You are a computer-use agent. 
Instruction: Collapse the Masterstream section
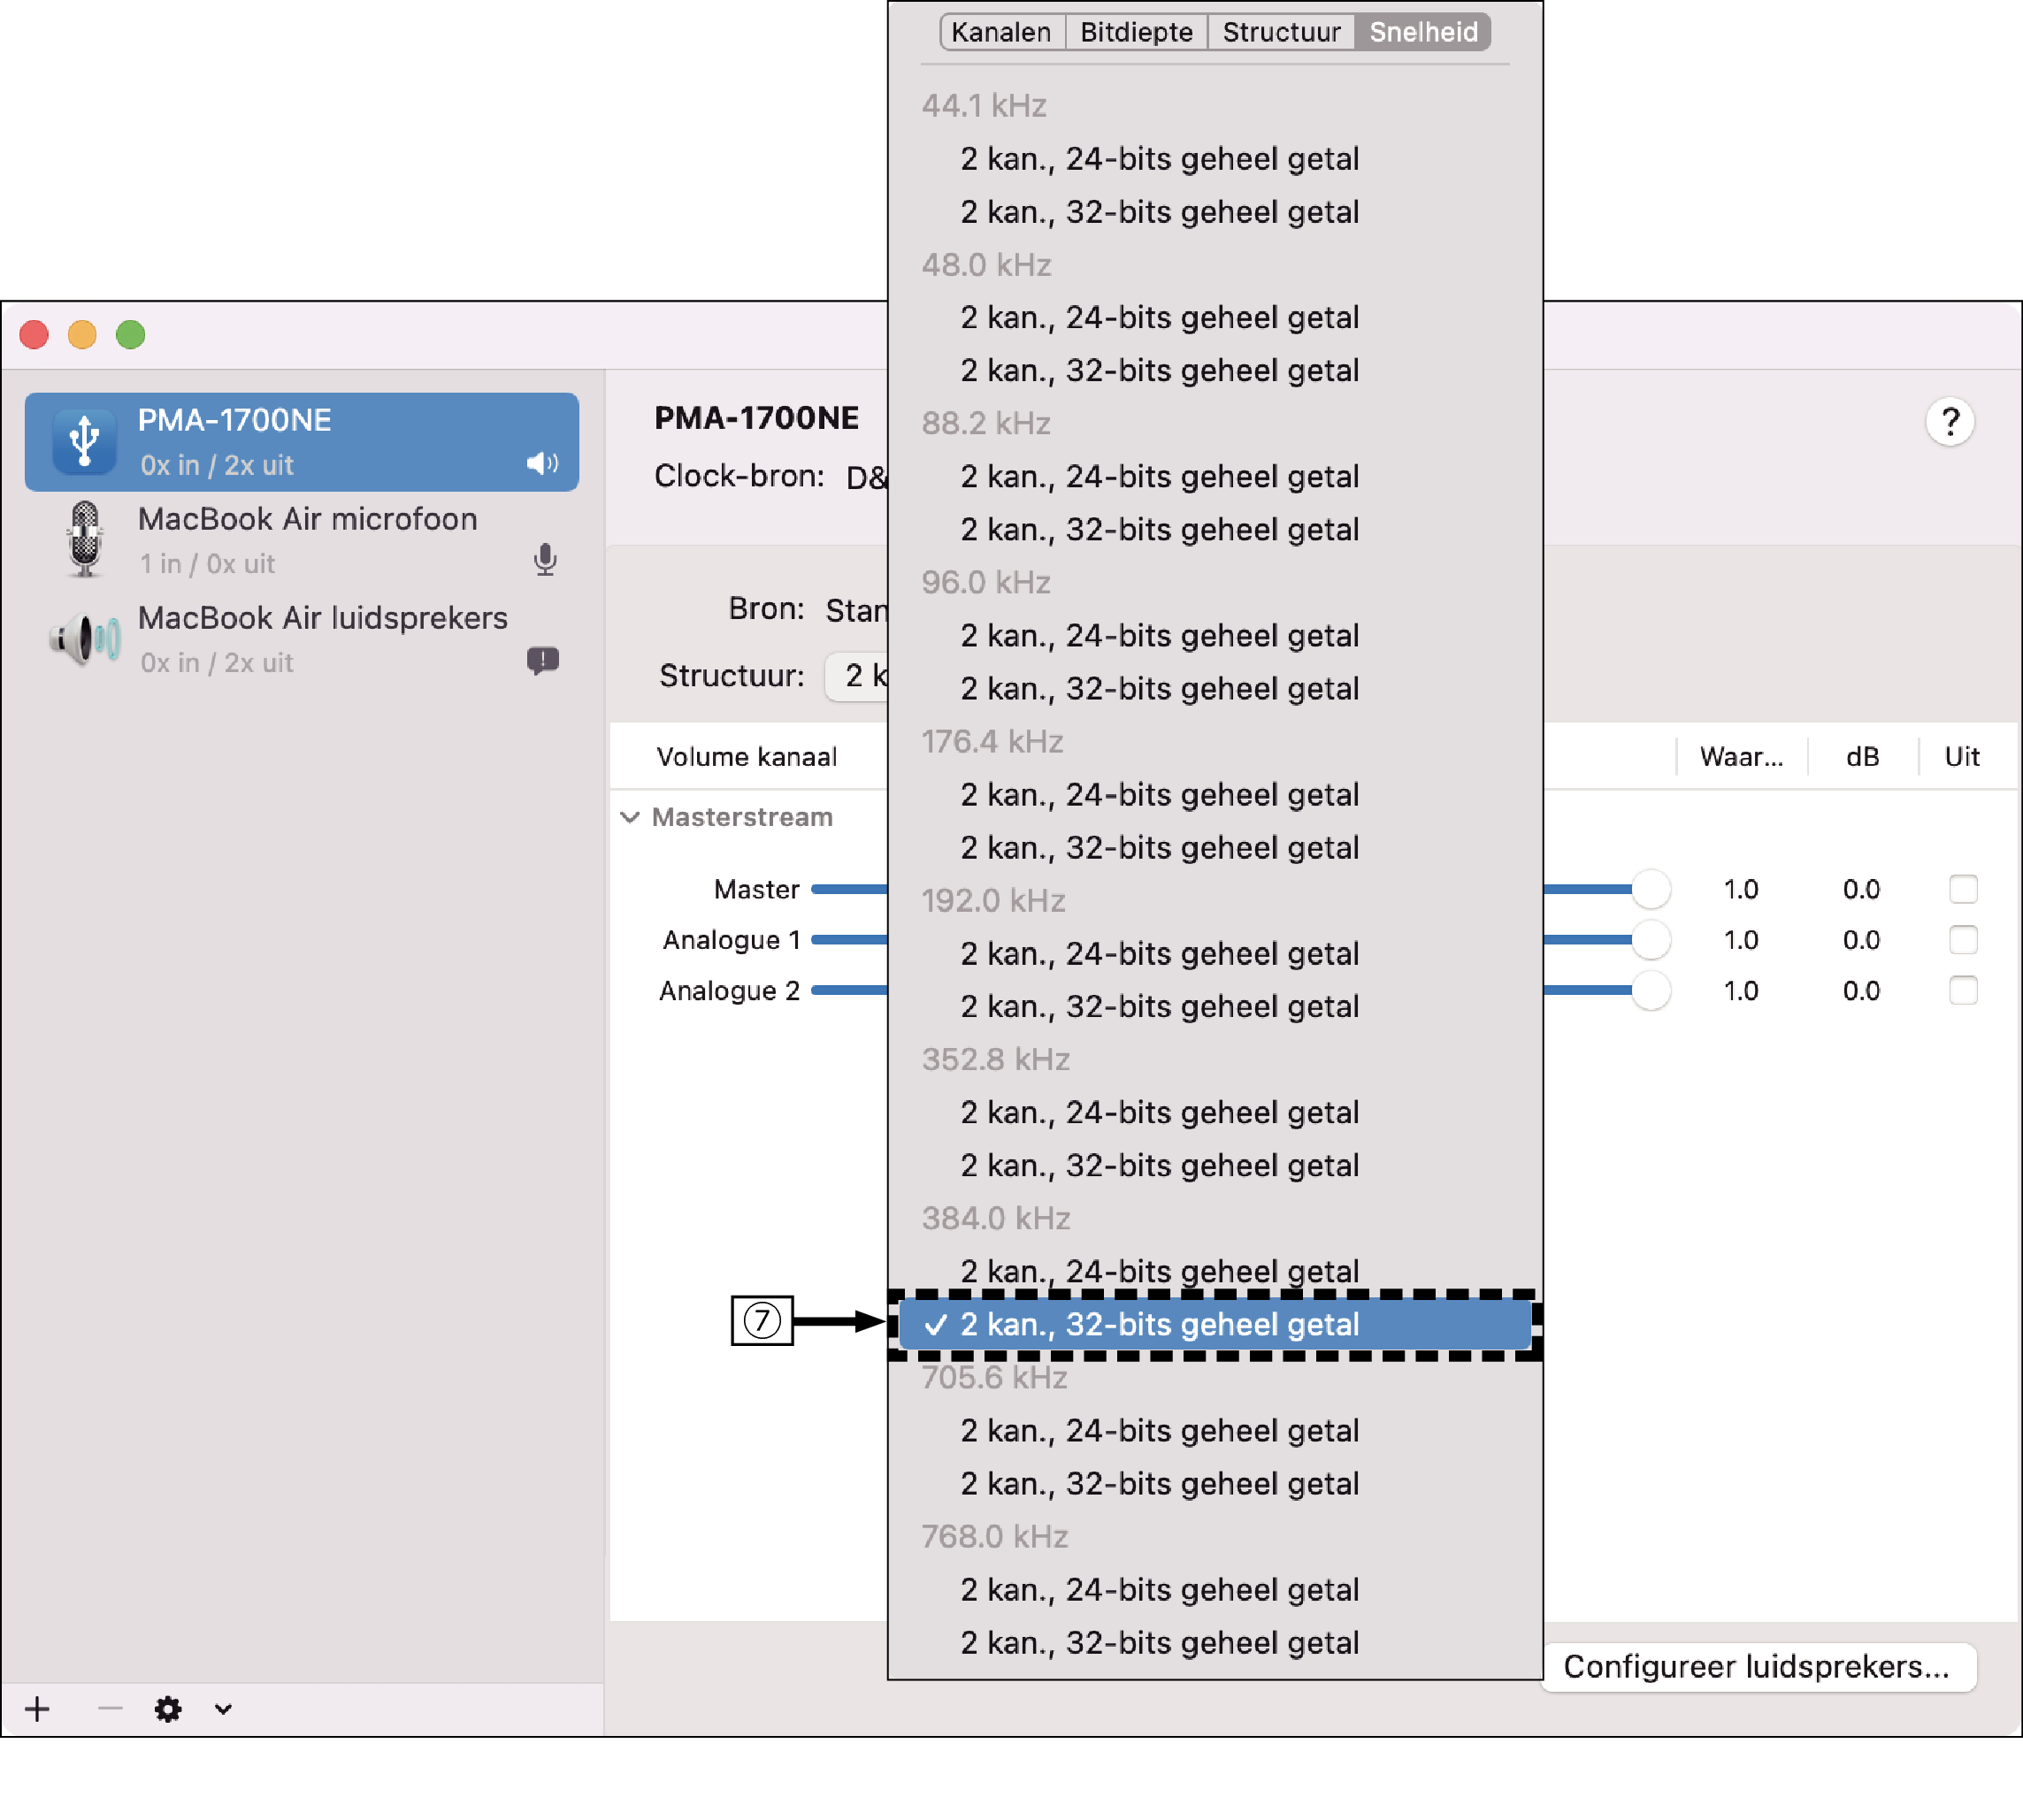pos(629,817)
